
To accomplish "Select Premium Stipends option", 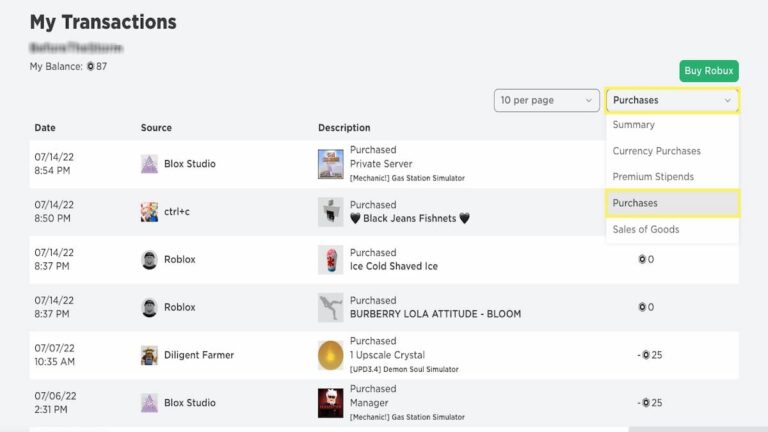I will pos(653,177).
